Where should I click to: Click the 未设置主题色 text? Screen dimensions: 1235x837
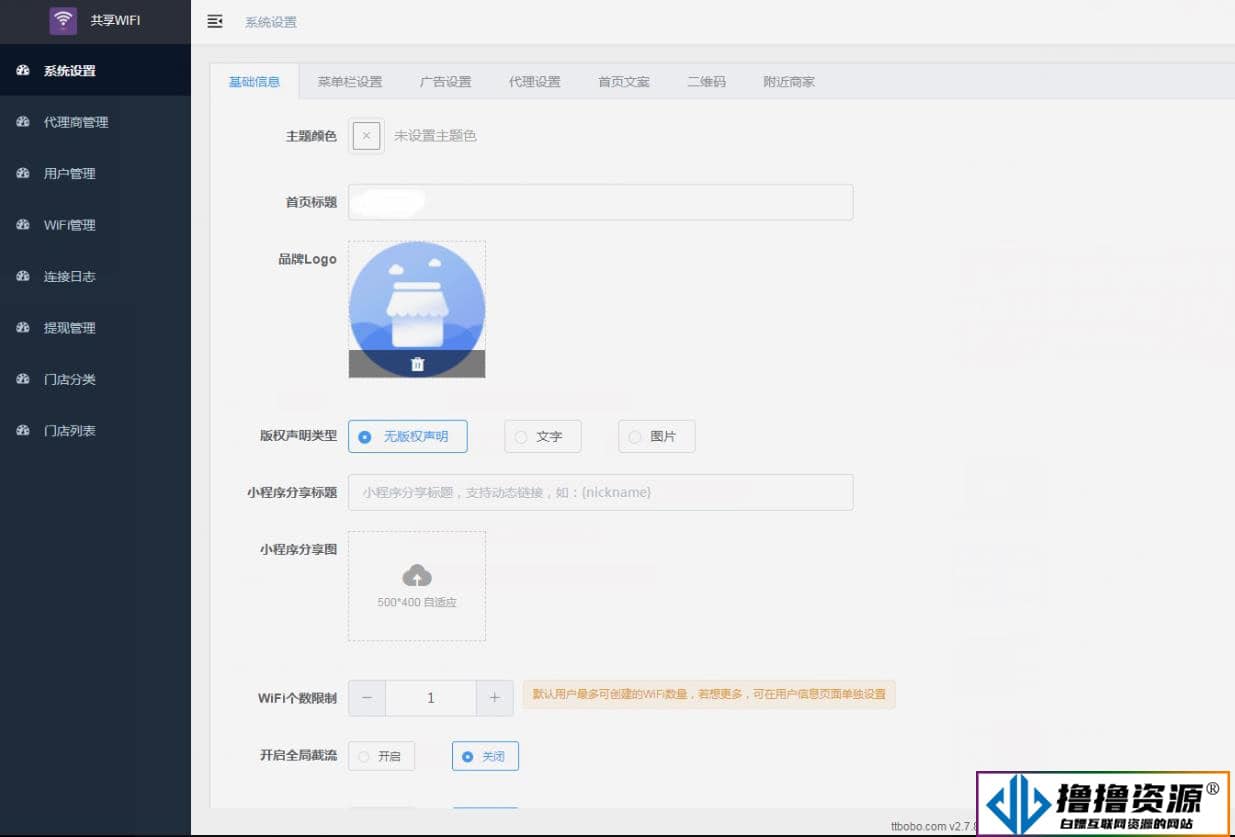point(435,136)
